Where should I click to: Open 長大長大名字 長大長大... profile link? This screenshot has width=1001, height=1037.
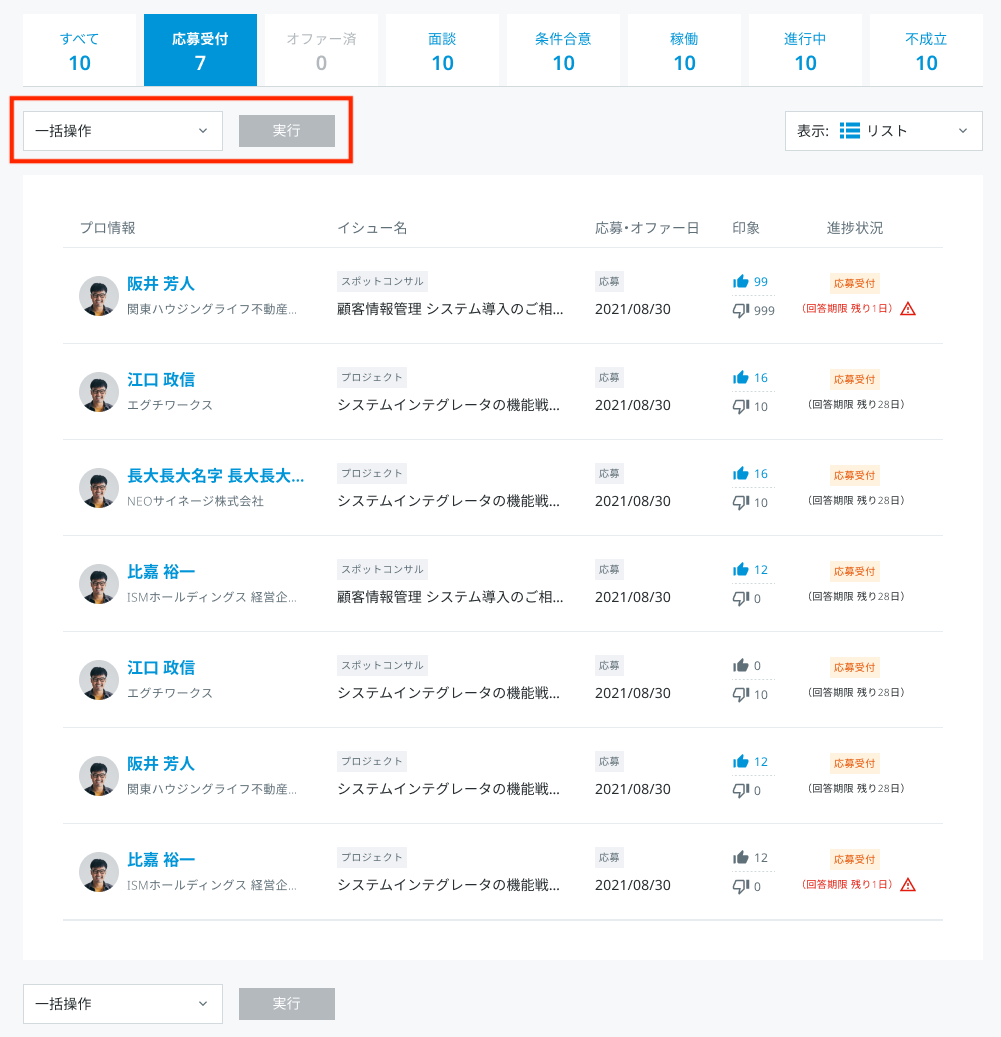point(216,476)
